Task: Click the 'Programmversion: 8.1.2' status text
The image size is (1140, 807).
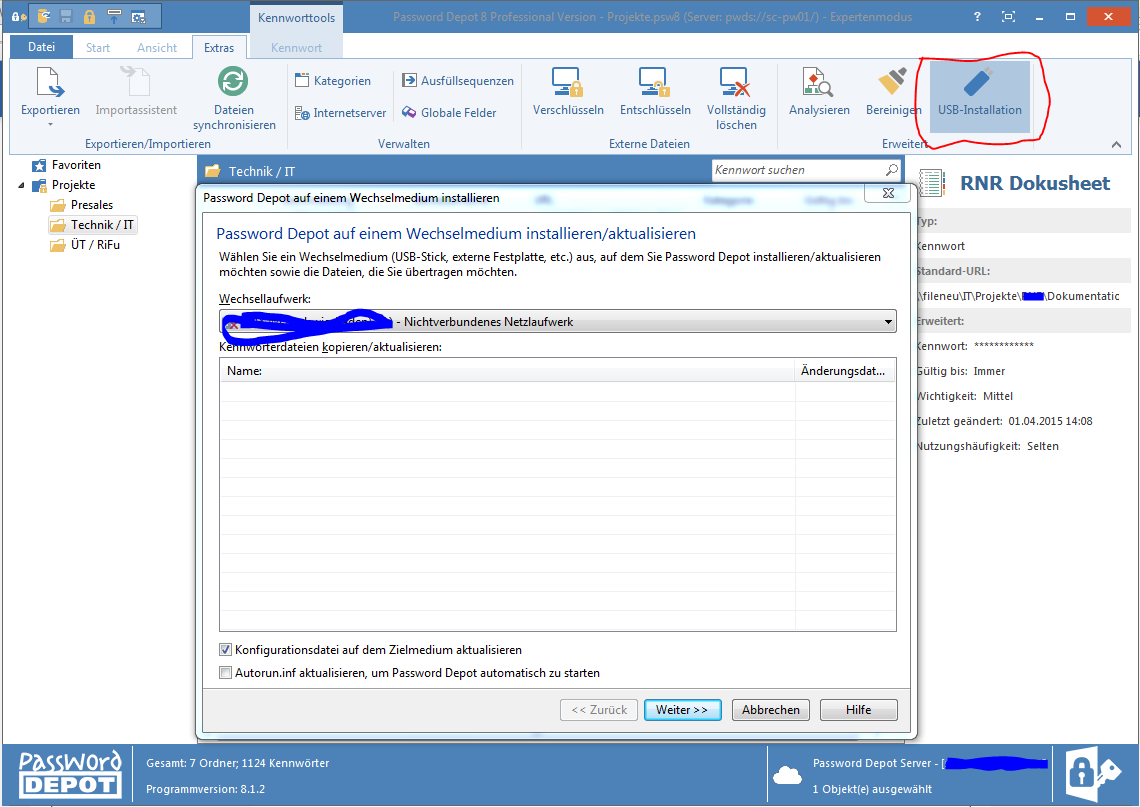Action: tap(206, 789)
